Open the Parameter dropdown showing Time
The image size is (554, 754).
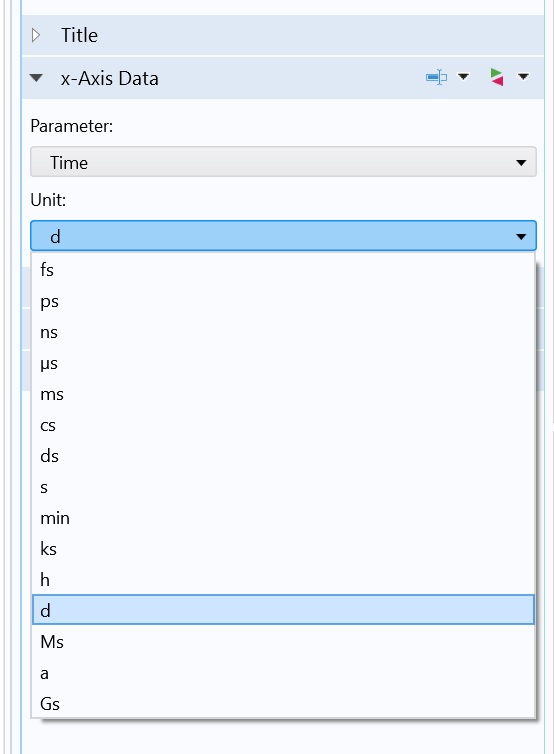283,162
